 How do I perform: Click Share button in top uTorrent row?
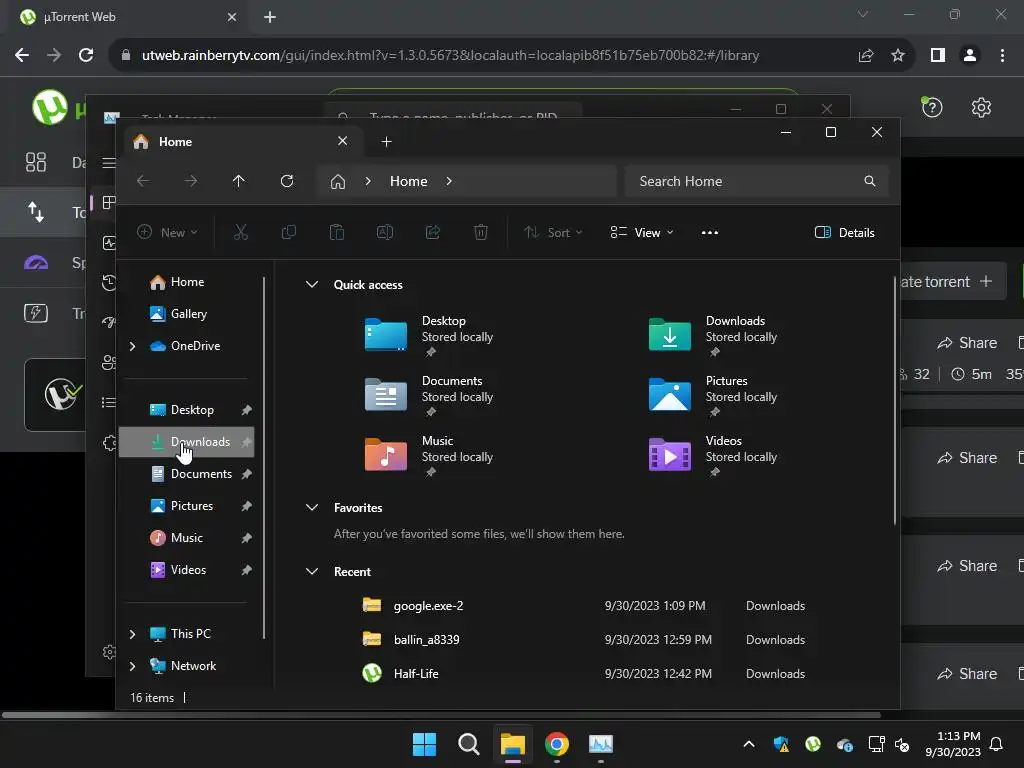967,343
